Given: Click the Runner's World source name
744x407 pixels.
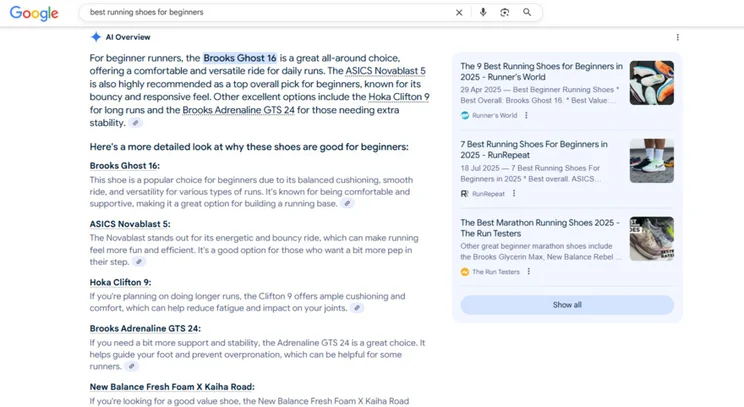Looking at the screenshot, I should (x=494, y=115).
